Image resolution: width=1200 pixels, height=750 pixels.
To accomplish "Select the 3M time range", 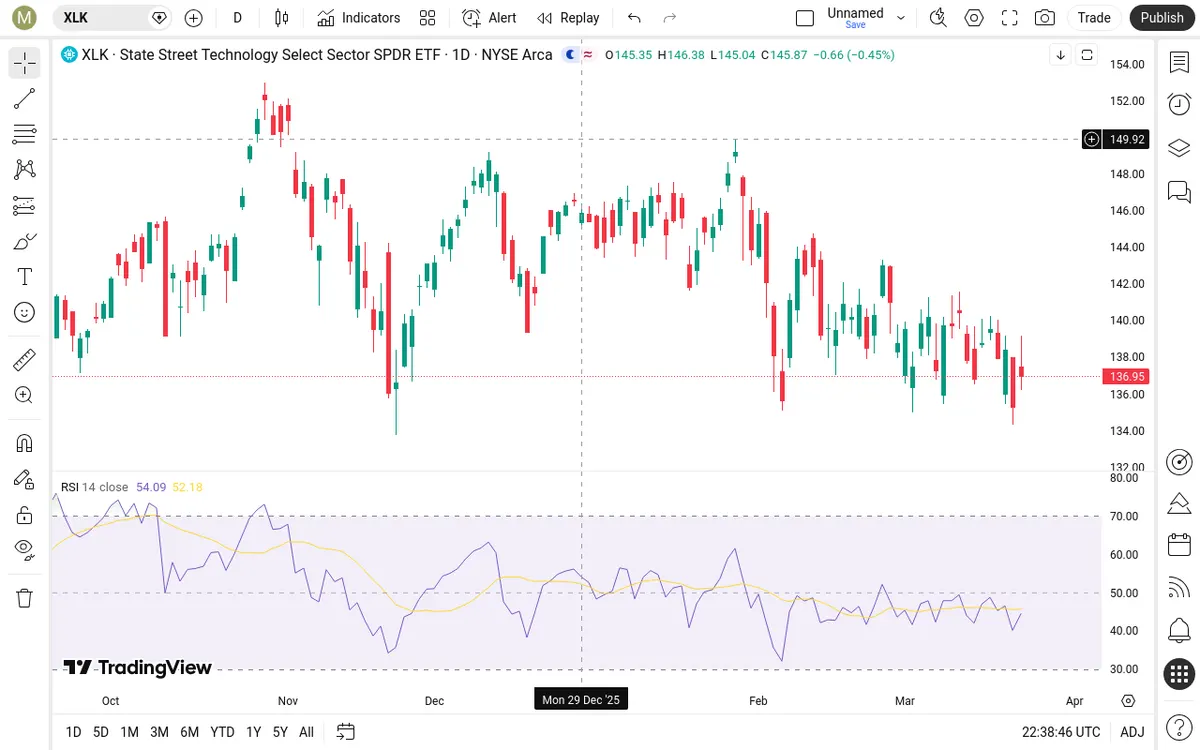I will (x=159, y=732).
